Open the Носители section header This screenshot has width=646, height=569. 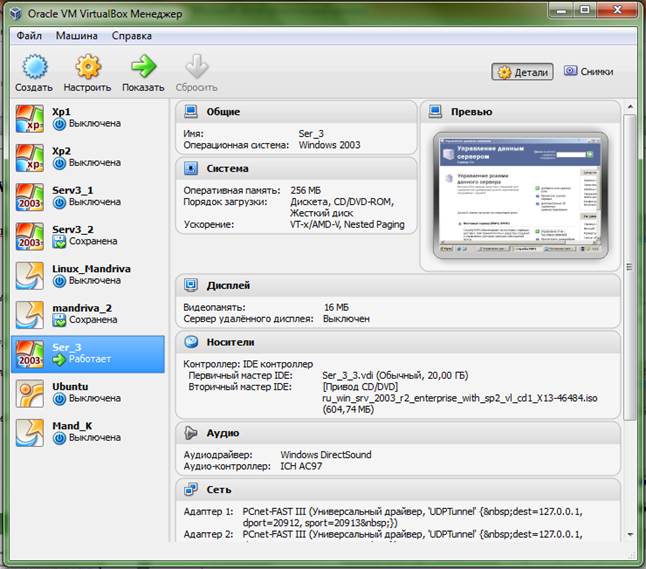398,342
